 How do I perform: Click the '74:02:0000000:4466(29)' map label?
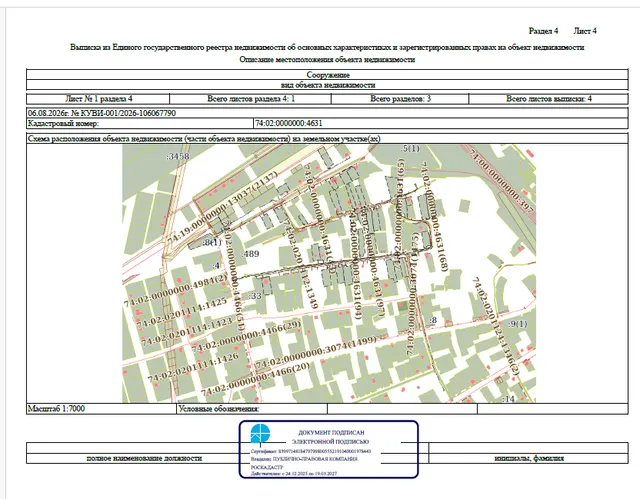[247, 336]
